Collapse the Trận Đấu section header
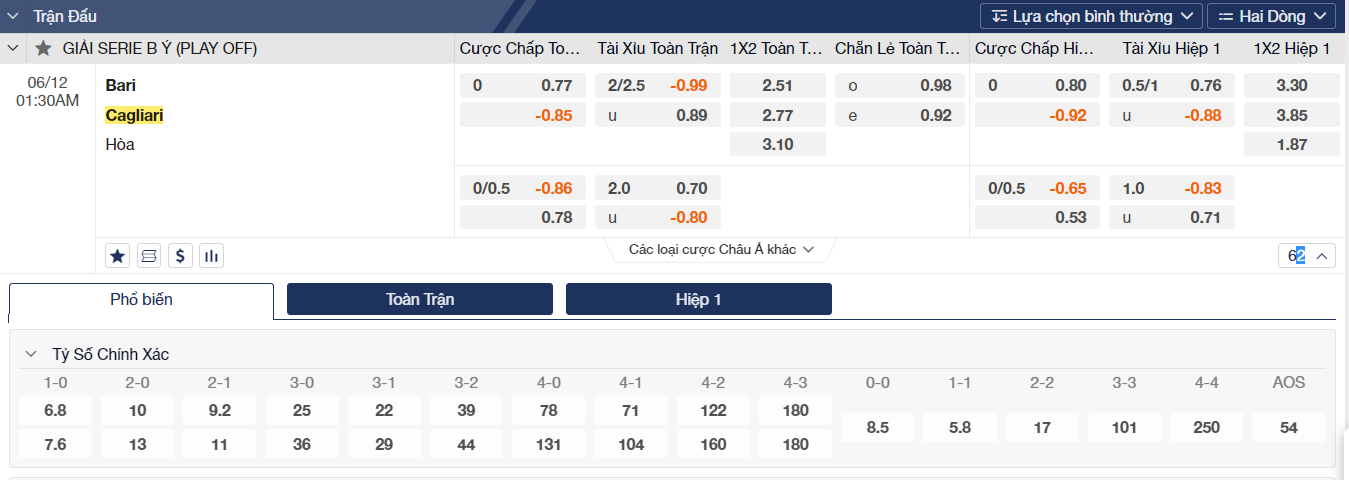The height and width of the screenshot is (480, 1349). point(14,16)
